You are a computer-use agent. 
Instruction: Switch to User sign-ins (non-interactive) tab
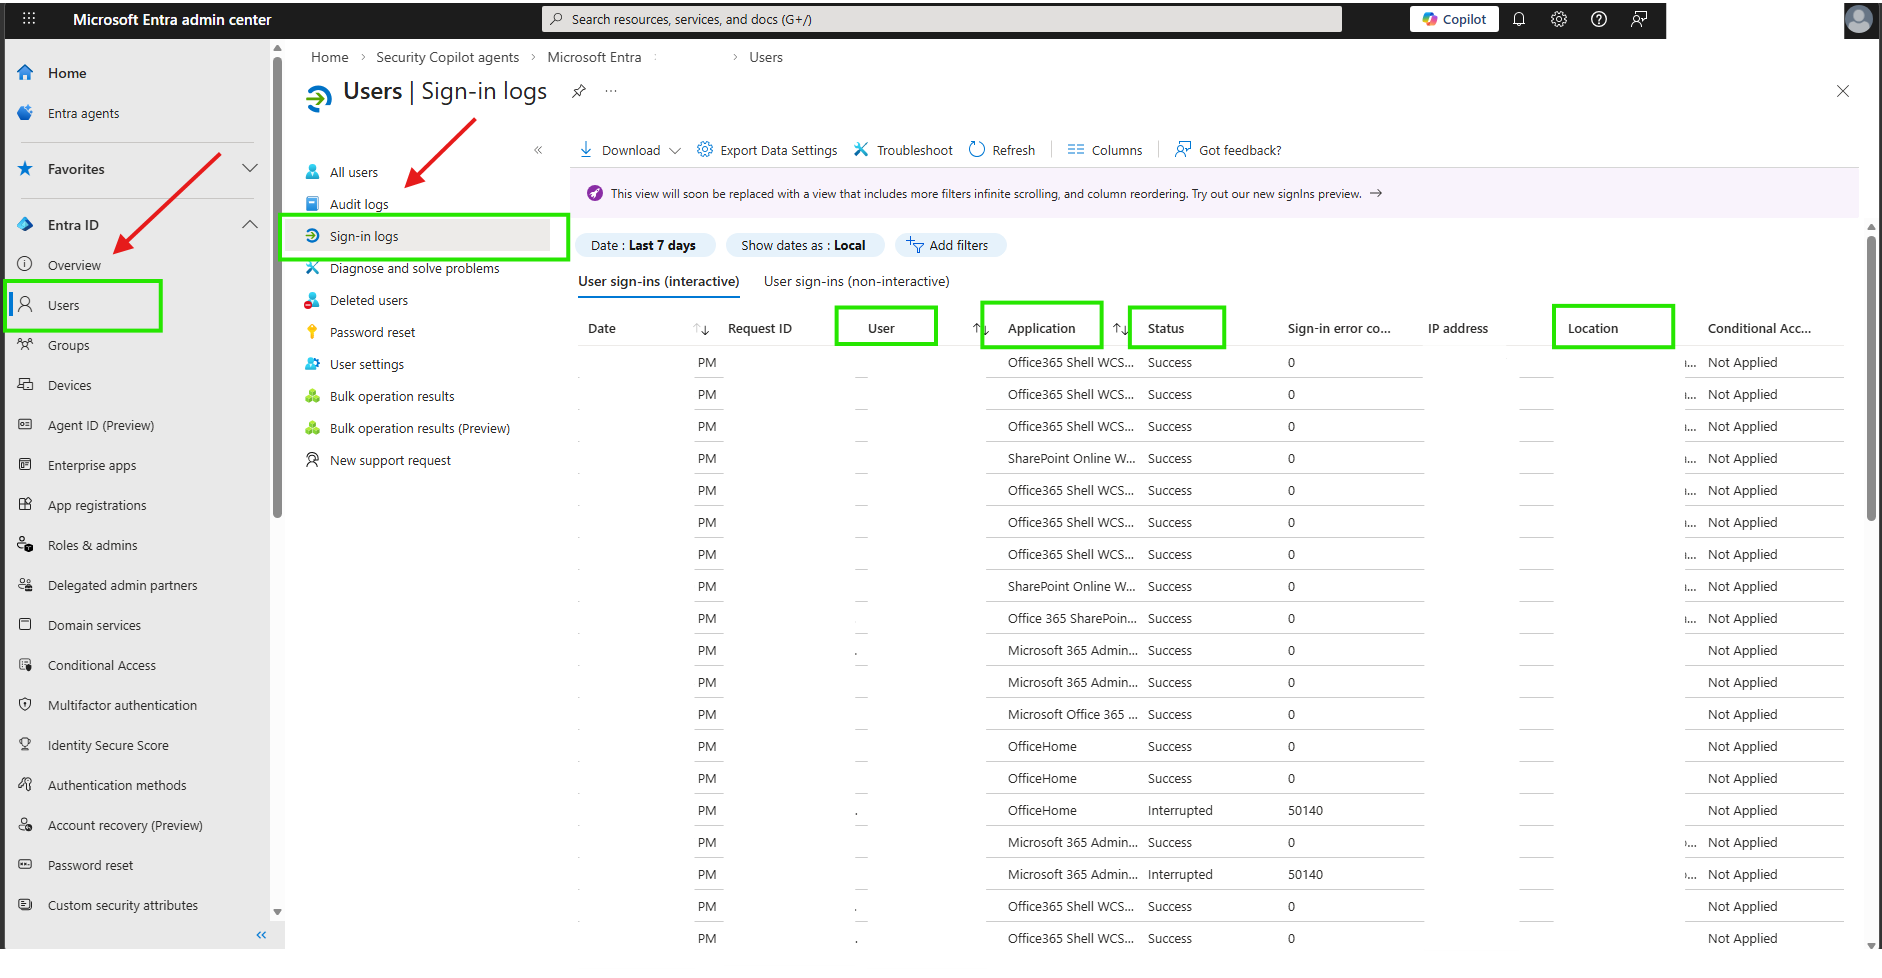[x=857, y=282]
